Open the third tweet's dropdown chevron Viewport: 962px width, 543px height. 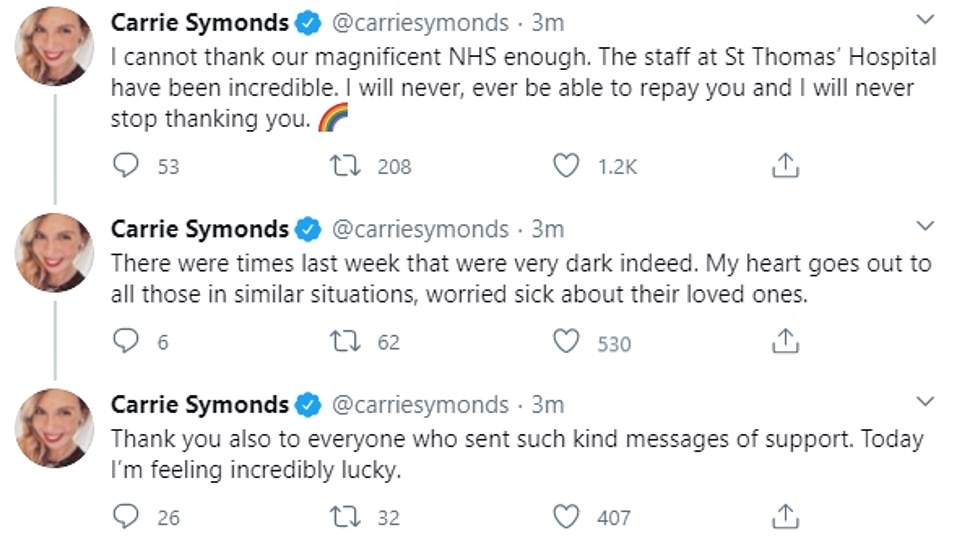pos(925,402)
